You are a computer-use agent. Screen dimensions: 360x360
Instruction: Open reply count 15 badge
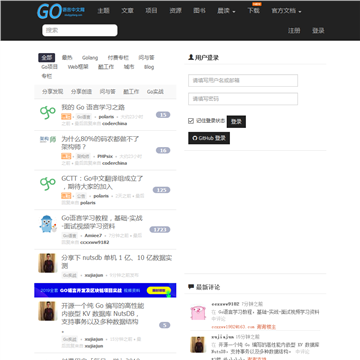coord(163,115)
